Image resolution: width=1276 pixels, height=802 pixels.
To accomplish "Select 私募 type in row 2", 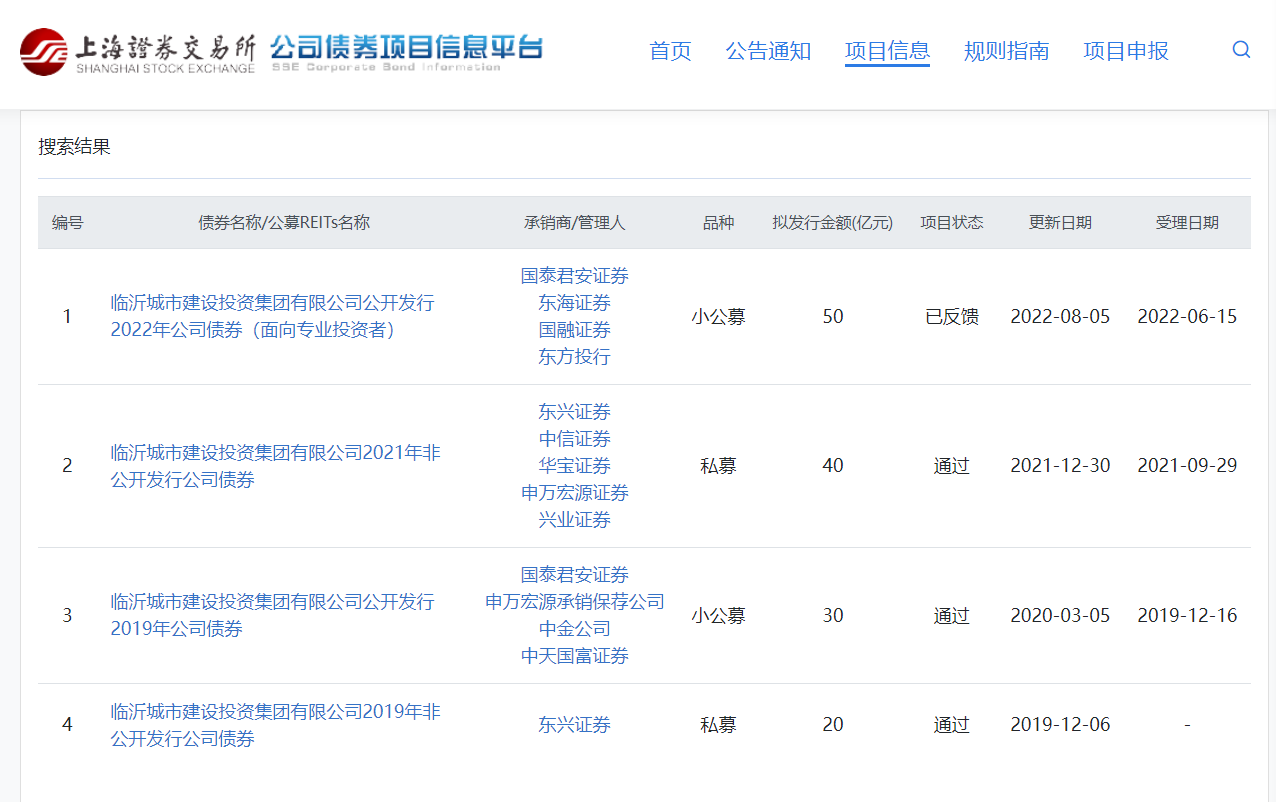I will pyautogui.click(x=718, y=466).
